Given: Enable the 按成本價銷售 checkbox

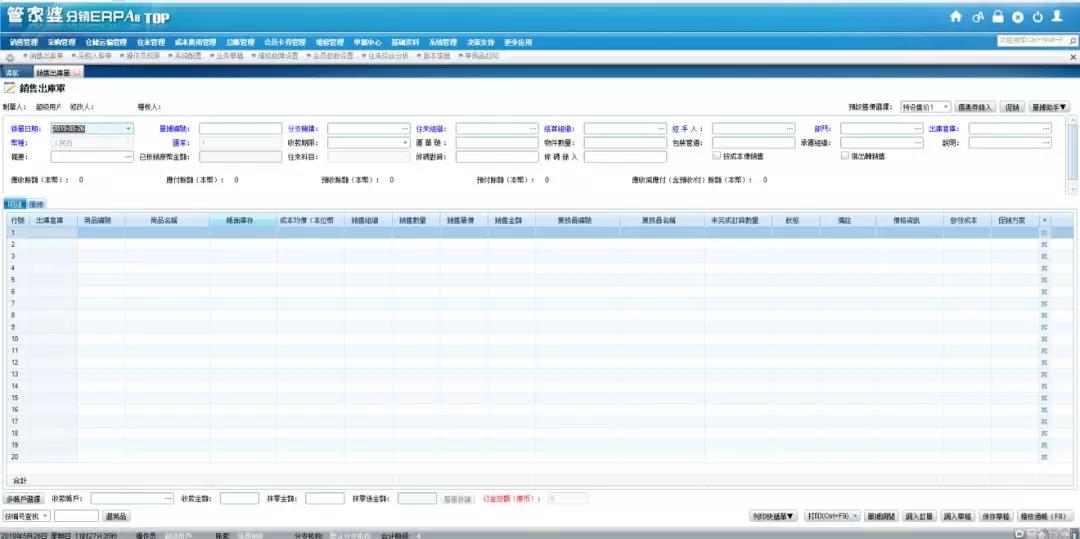Looking at the screenshot, I should [x=716, y=156].
